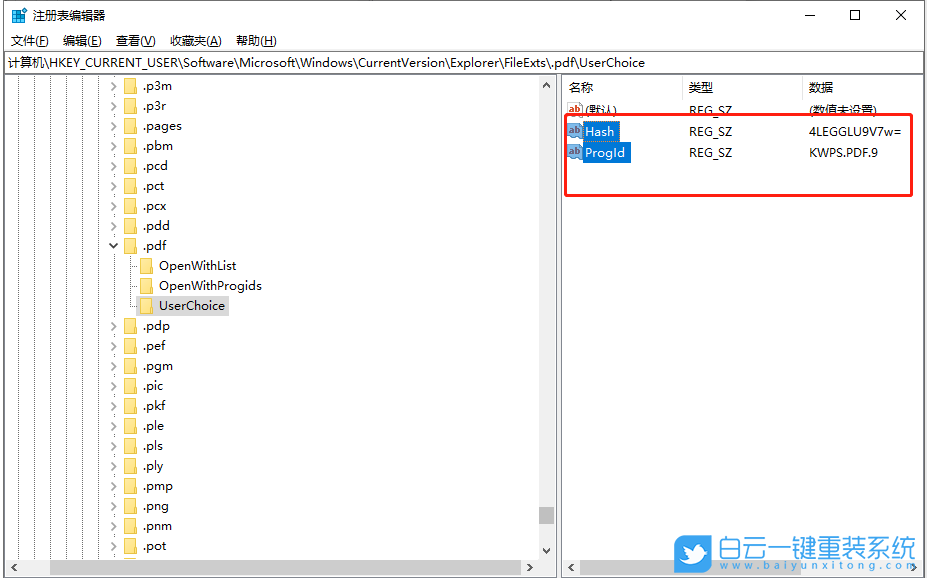Open the 查看 menu
This screenshot has width=927, height=578.
(135, 40)
